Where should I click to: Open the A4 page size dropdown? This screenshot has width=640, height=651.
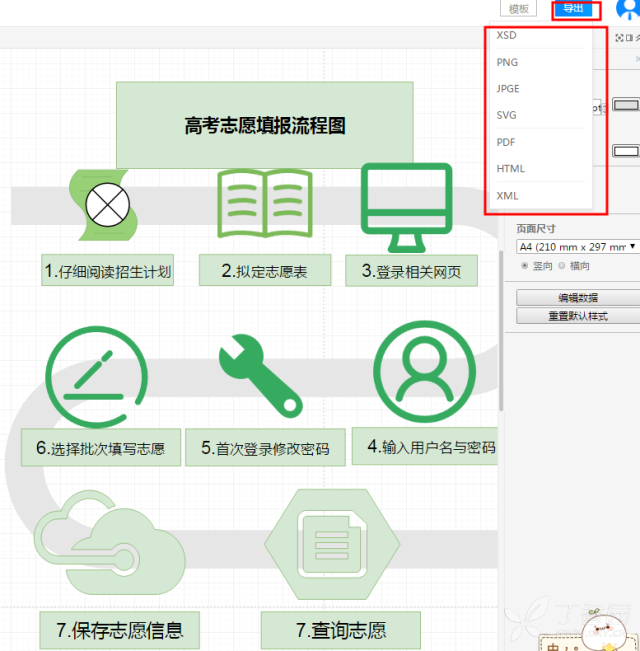click(577, 247)
